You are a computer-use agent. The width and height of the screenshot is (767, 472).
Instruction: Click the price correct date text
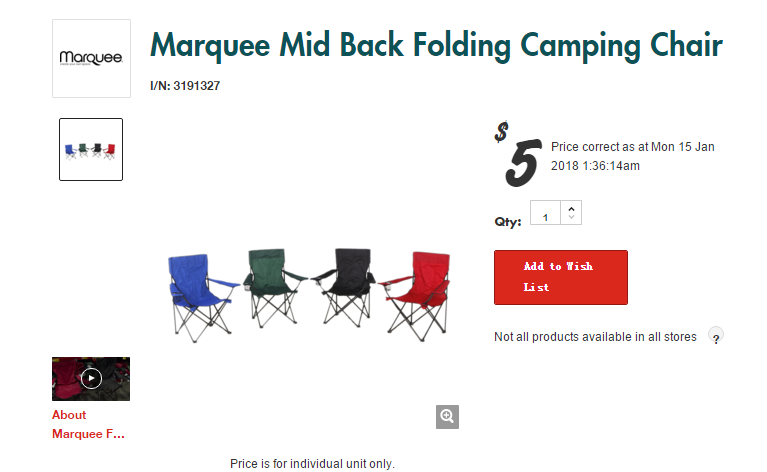click(x=632, y=156)
